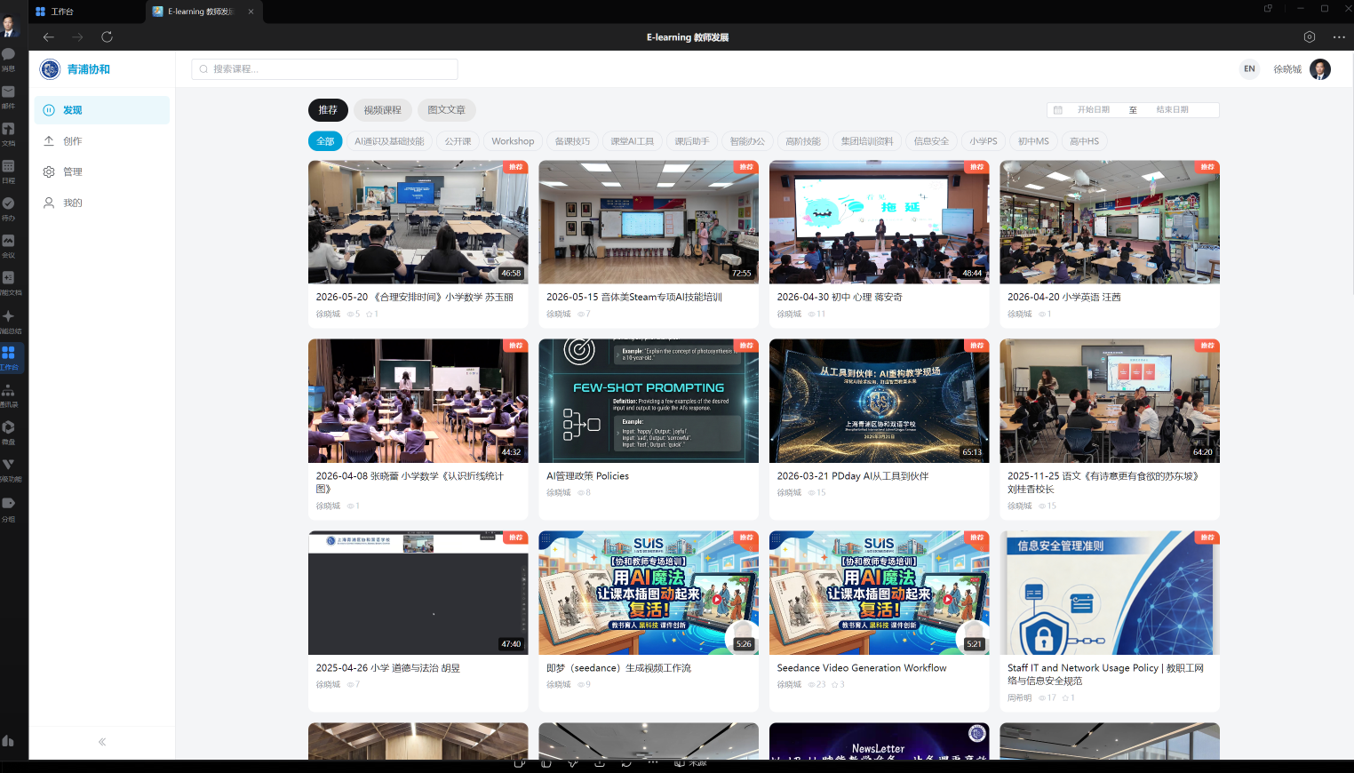Click the 搜索课程 search input
The height and width of the screenshot is (773, 1354).
coord(325,69)
